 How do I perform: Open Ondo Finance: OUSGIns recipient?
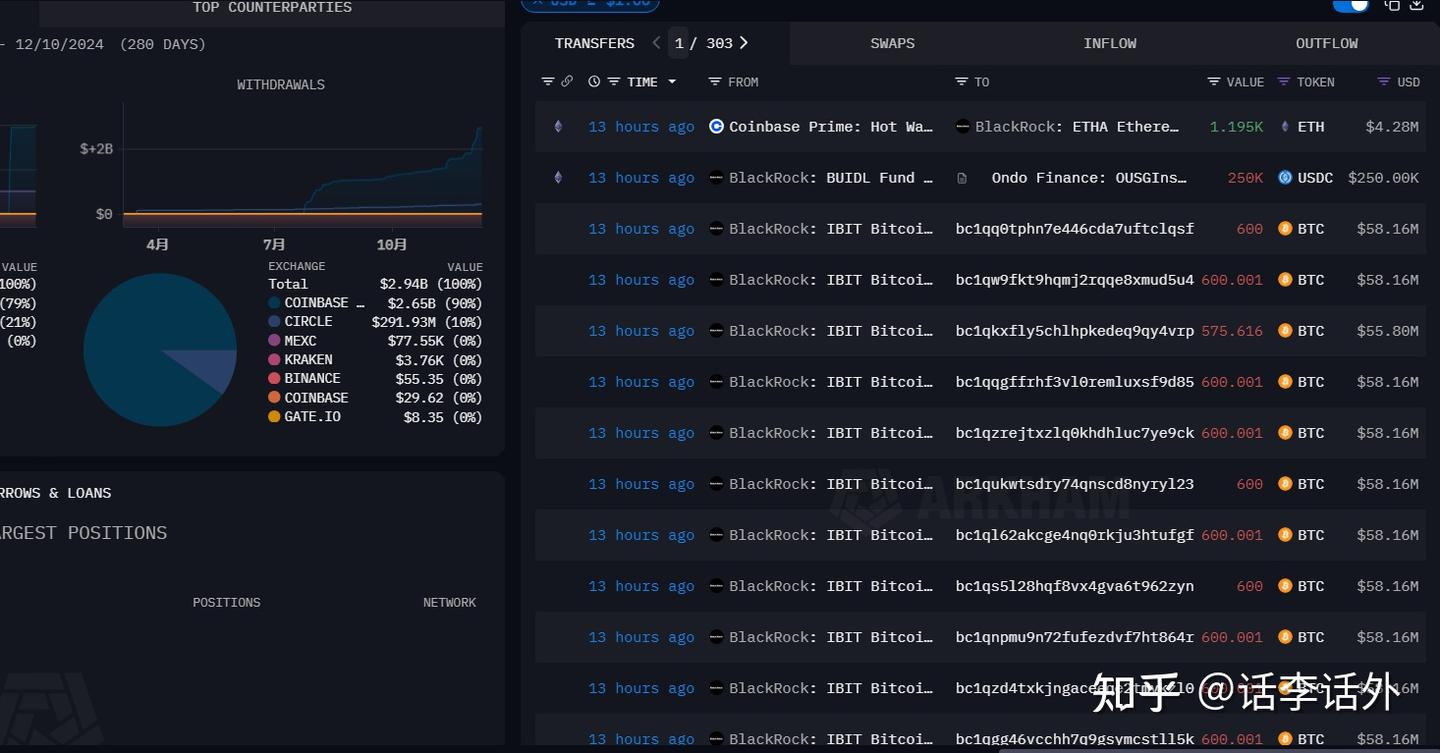(x=1089, y=178)
